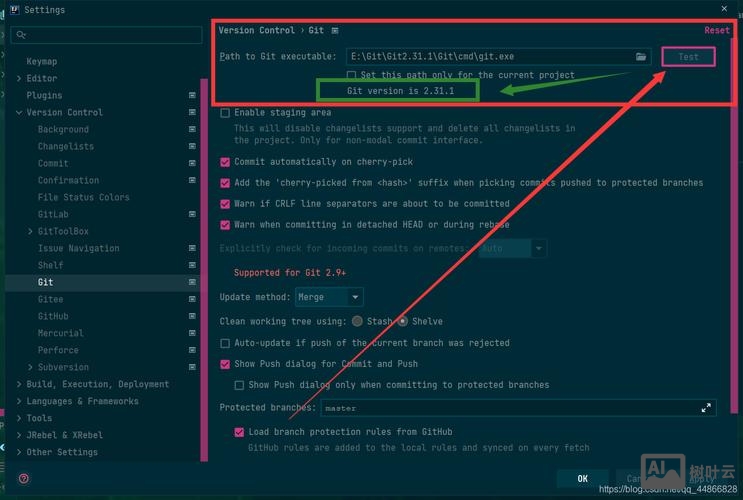743x500 pixels.
Task: Click project icon next to Subversion
Action: 192,367
